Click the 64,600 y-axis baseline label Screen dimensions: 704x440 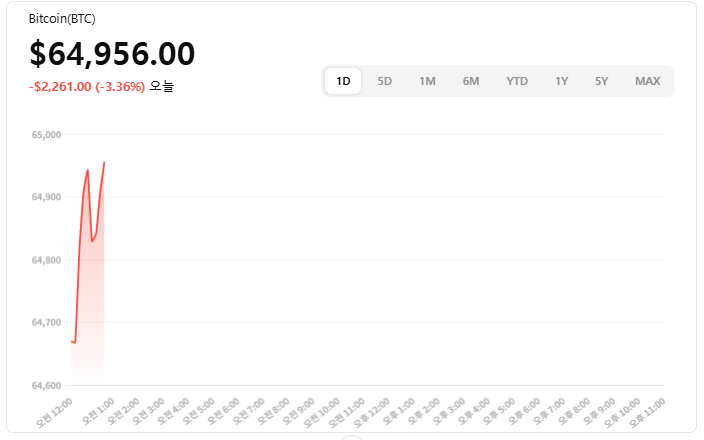47,385
